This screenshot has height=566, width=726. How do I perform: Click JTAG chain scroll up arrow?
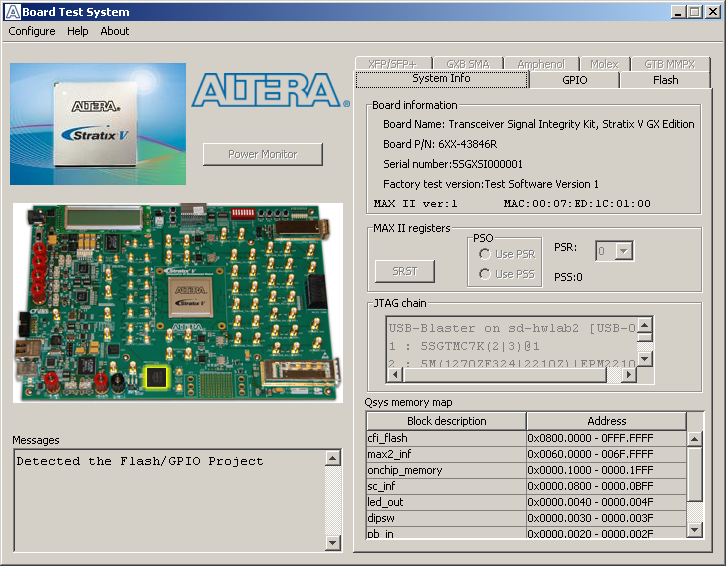coord(645,325)
